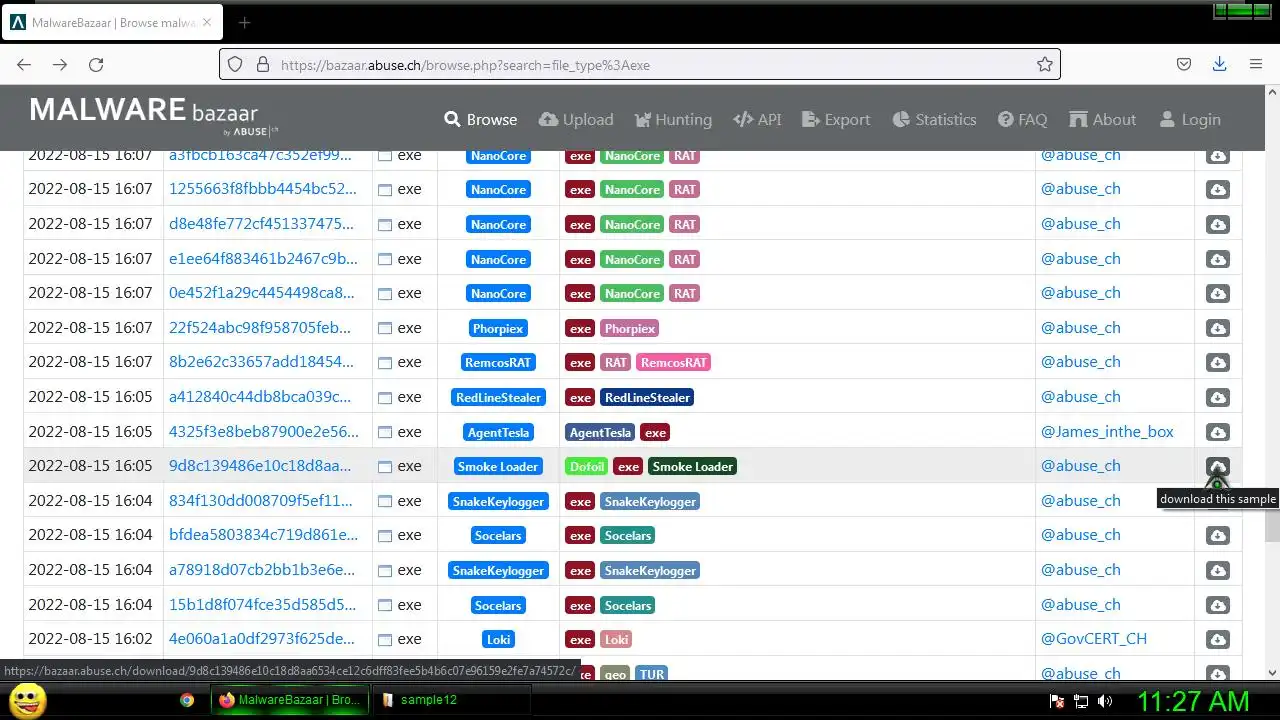The height and width of the screenshot is (720, 1280).
Task: Click the URL address bar
Action: (640, 65)
